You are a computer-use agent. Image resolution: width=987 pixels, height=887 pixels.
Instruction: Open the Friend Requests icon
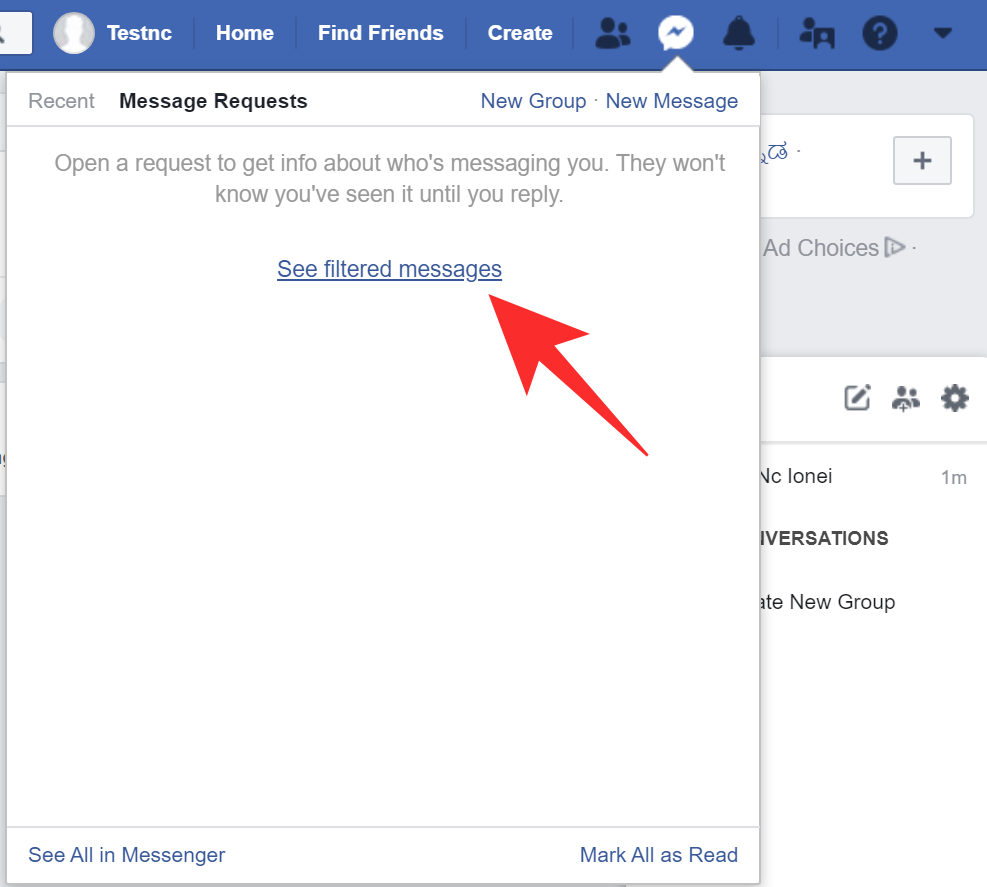coord(612,33)
